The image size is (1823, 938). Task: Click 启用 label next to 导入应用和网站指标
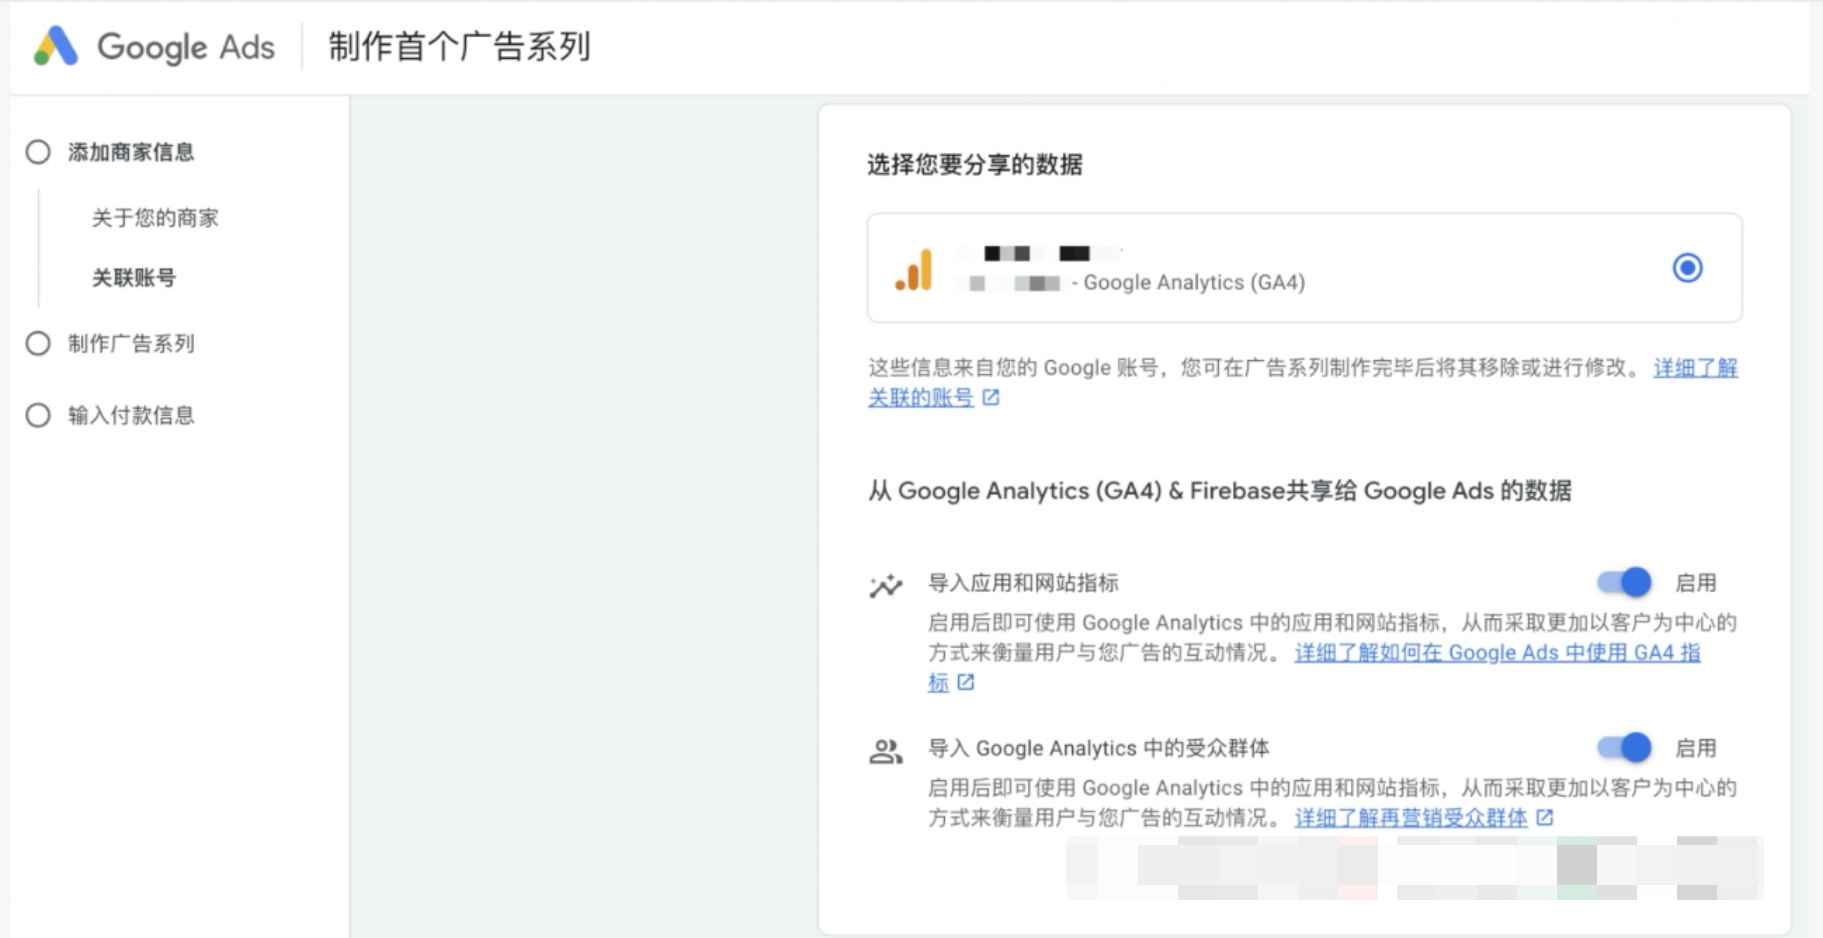1696,583
